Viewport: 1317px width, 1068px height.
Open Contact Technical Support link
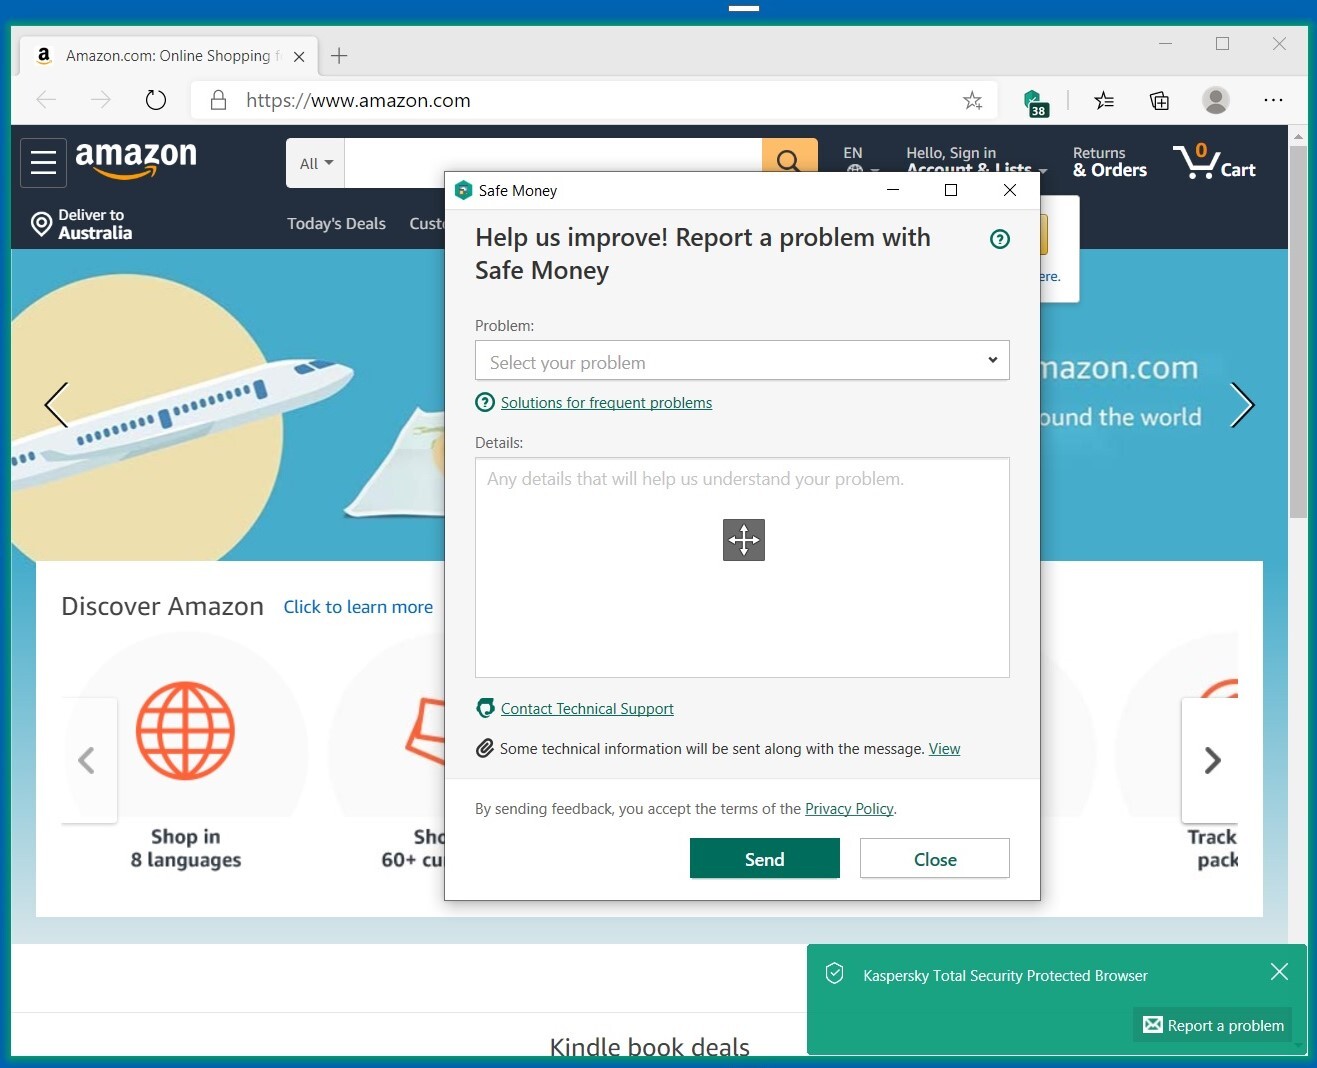(587, 708)
